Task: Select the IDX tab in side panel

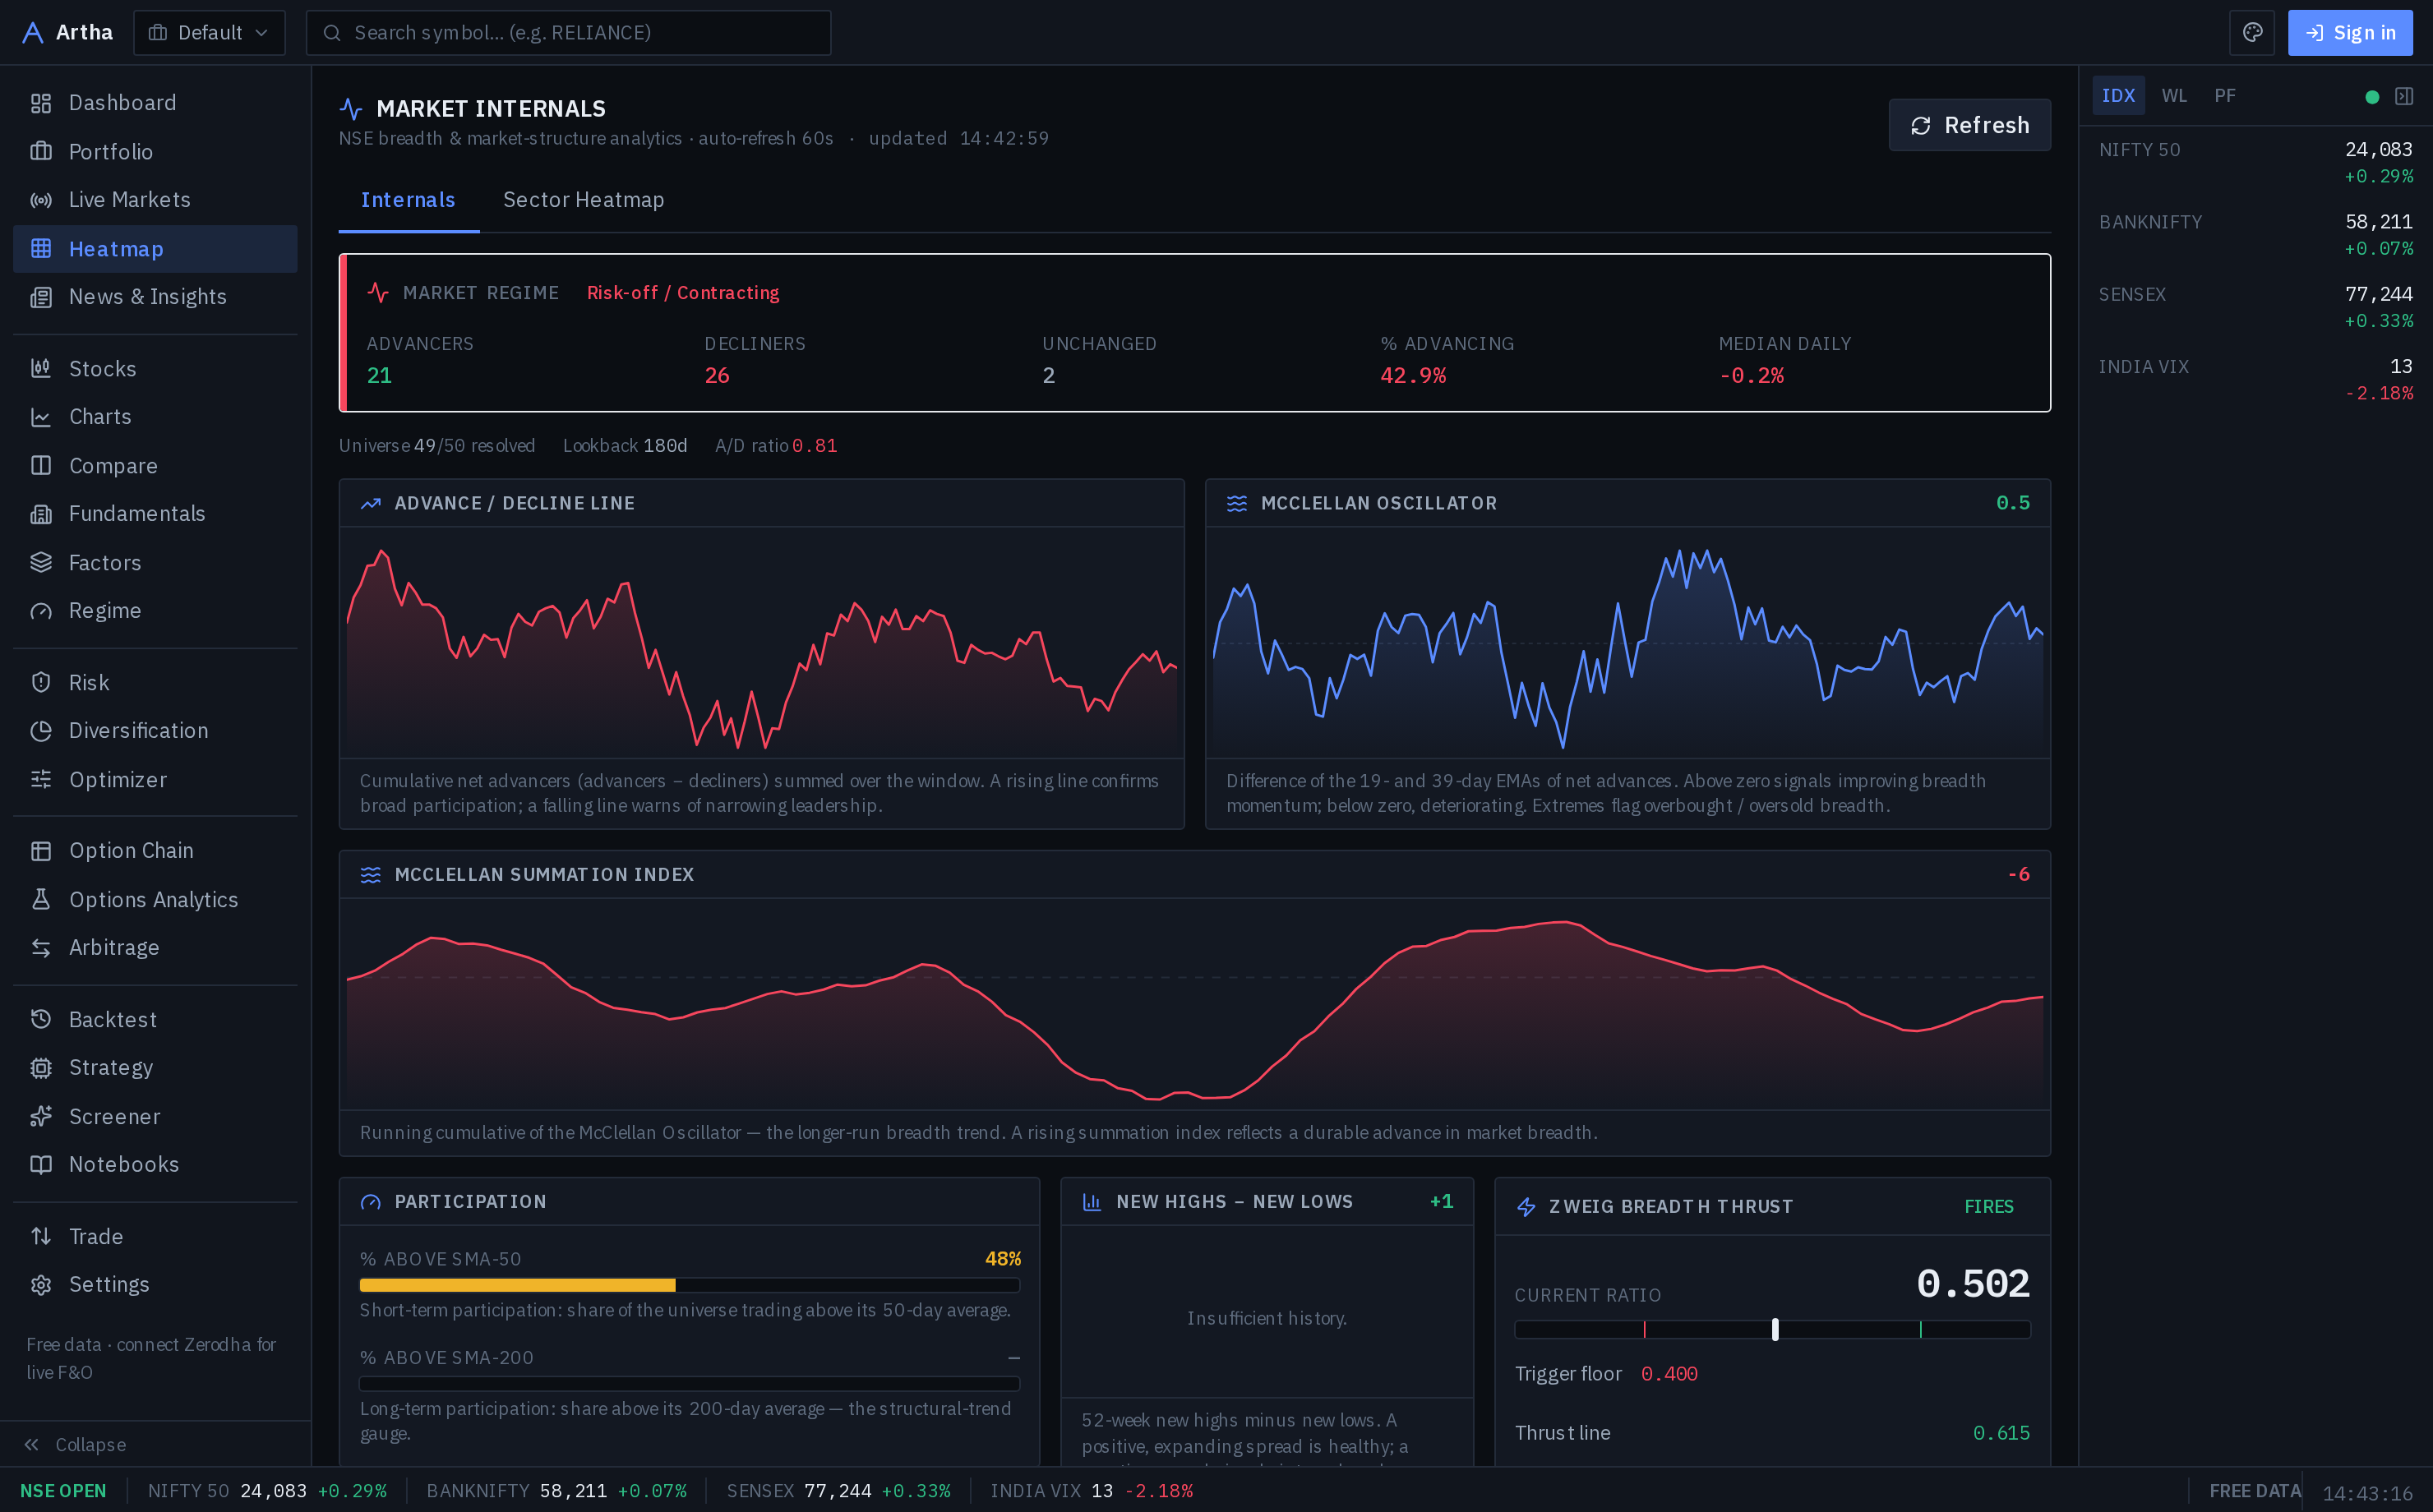Action: [2118, 96]
